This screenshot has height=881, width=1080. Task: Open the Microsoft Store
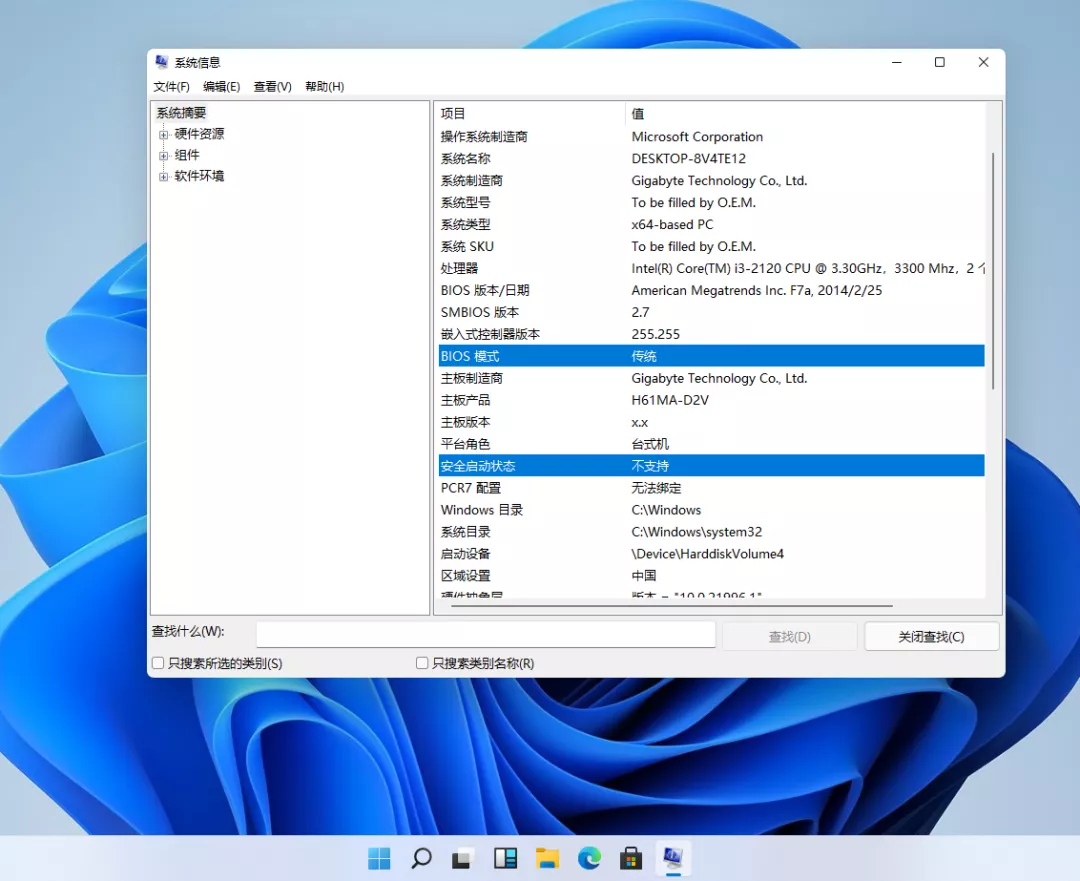[x=631, y=858]
